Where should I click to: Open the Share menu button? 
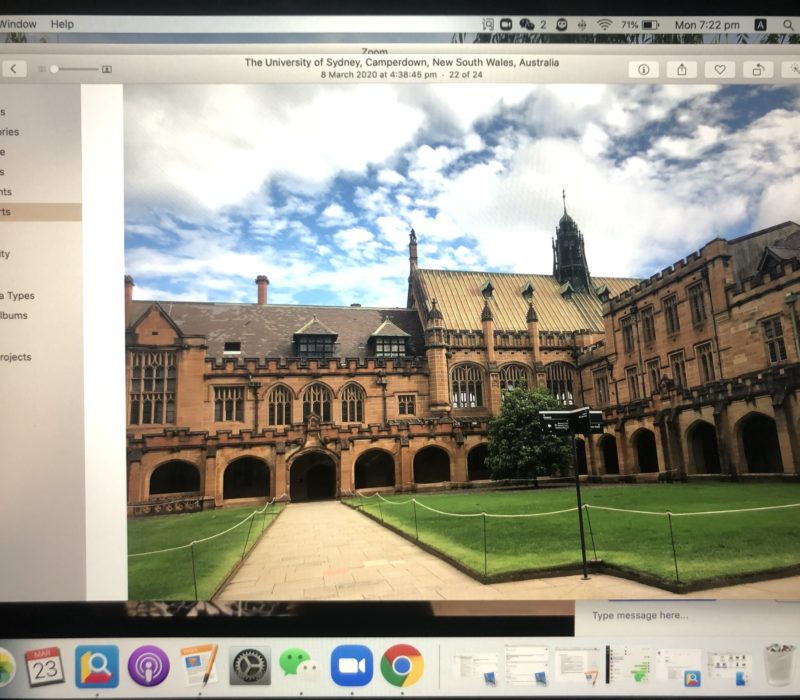pos(682,69)
